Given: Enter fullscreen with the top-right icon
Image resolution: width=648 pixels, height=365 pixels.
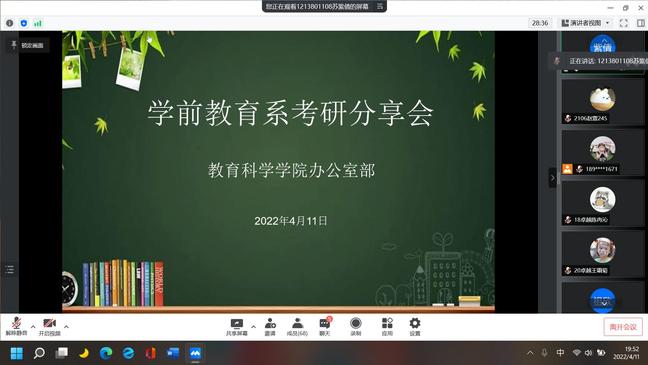Looking at the screenshot, I should click(x=624, y=23).
